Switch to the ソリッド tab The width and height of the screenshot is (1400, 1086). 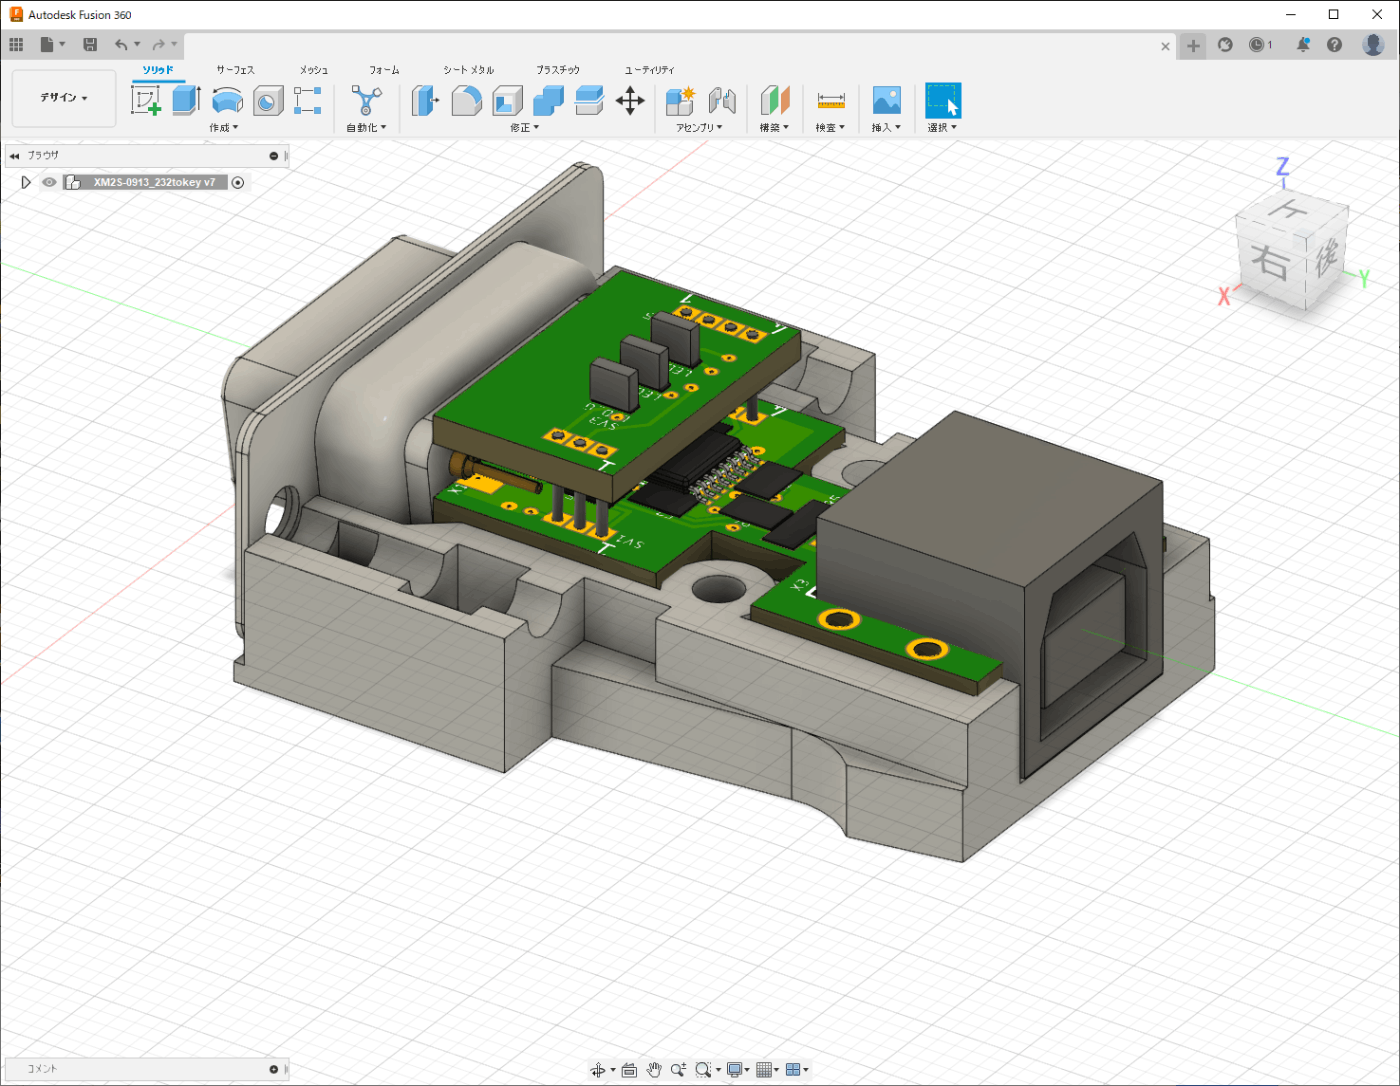tap(158, 70)
